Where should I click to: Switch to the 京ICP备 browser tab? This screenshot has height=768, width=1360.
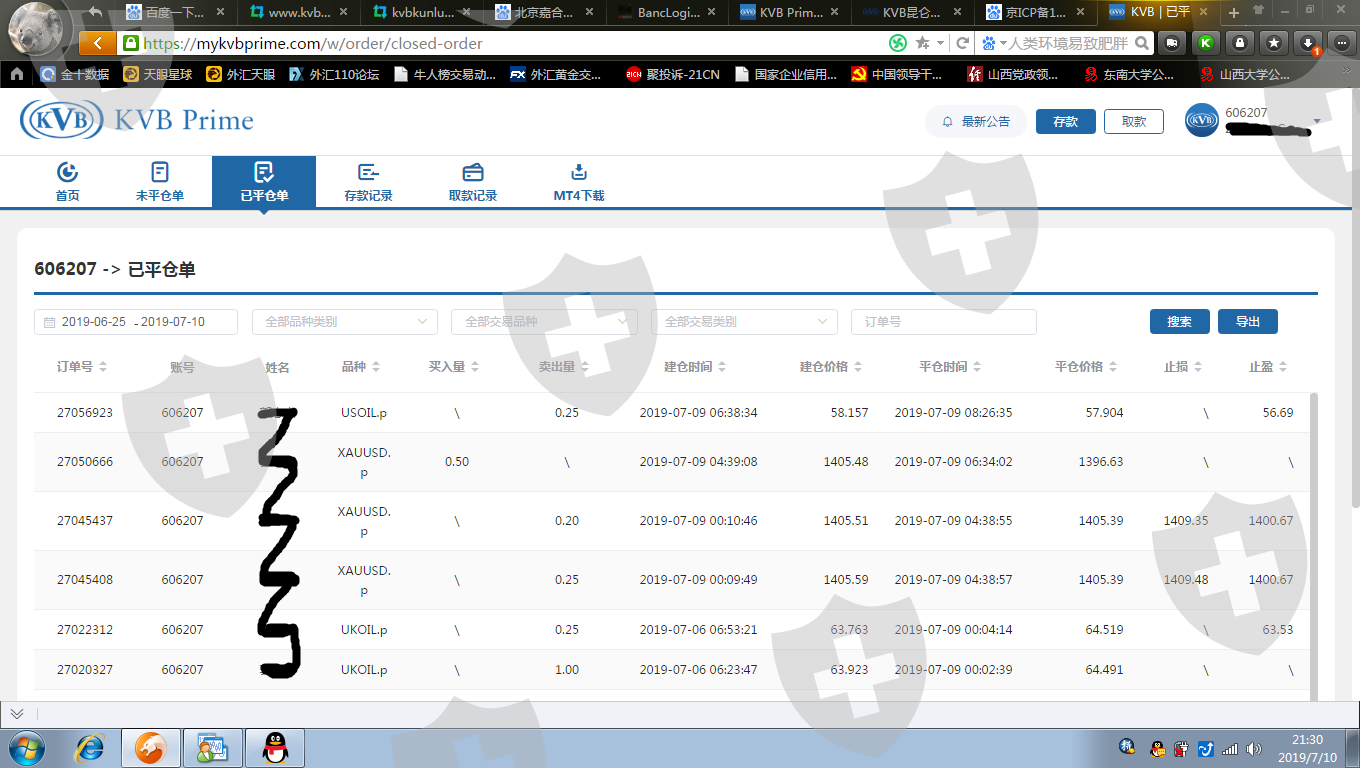(1037, 13)
